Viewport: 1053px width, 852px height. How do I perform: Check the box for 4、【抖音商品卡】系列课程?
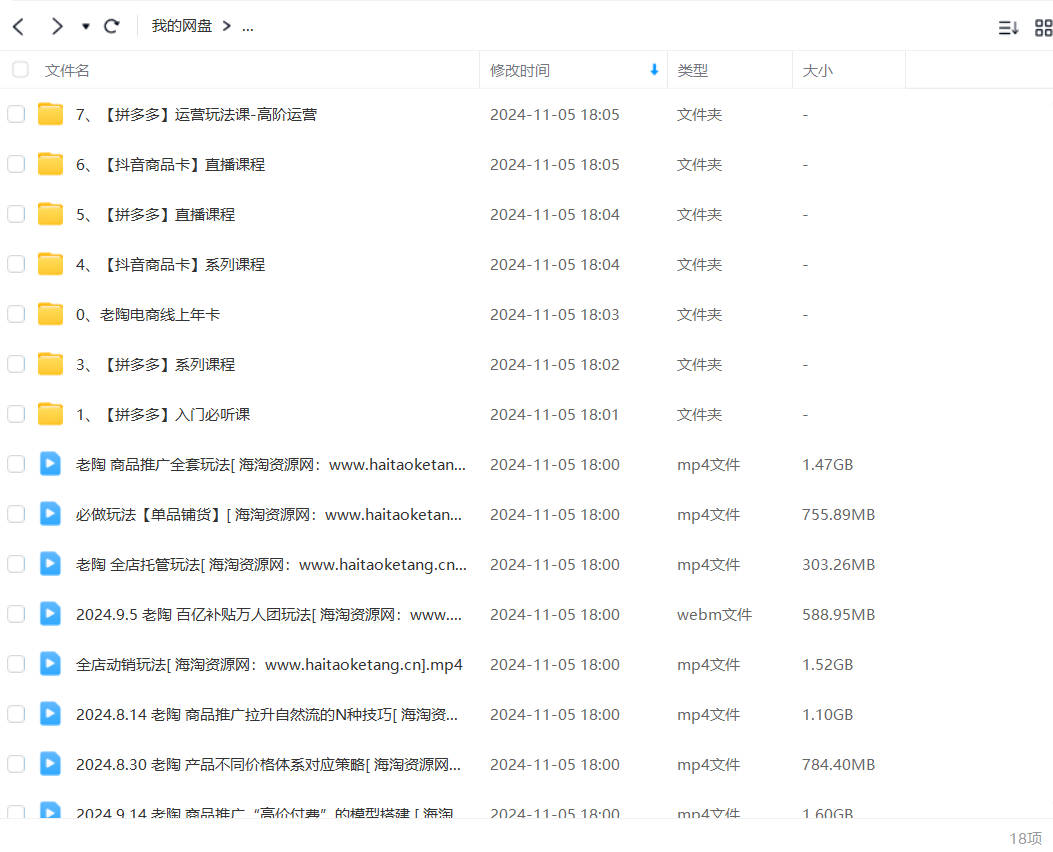[x=16, y=264]
